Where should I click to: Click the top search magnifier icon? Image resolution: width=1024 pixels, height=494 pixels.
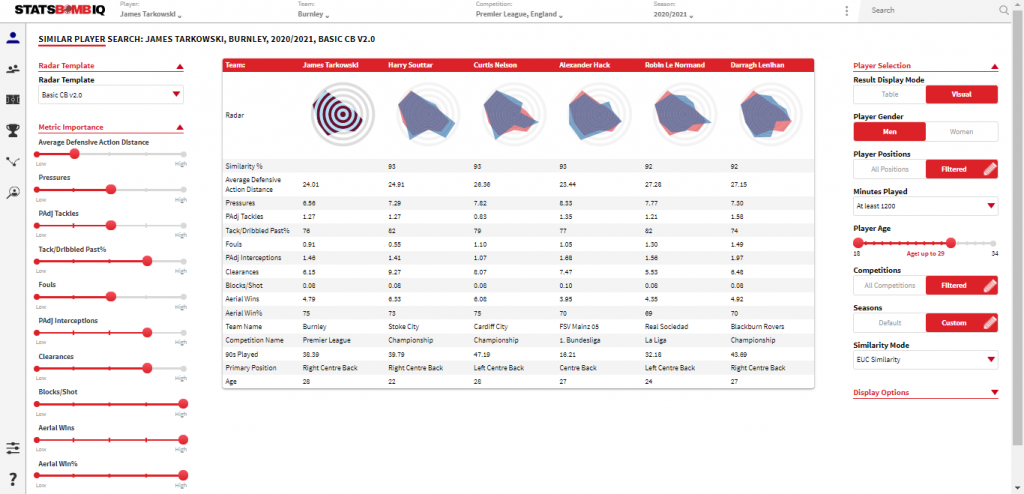pos(1004,10)
